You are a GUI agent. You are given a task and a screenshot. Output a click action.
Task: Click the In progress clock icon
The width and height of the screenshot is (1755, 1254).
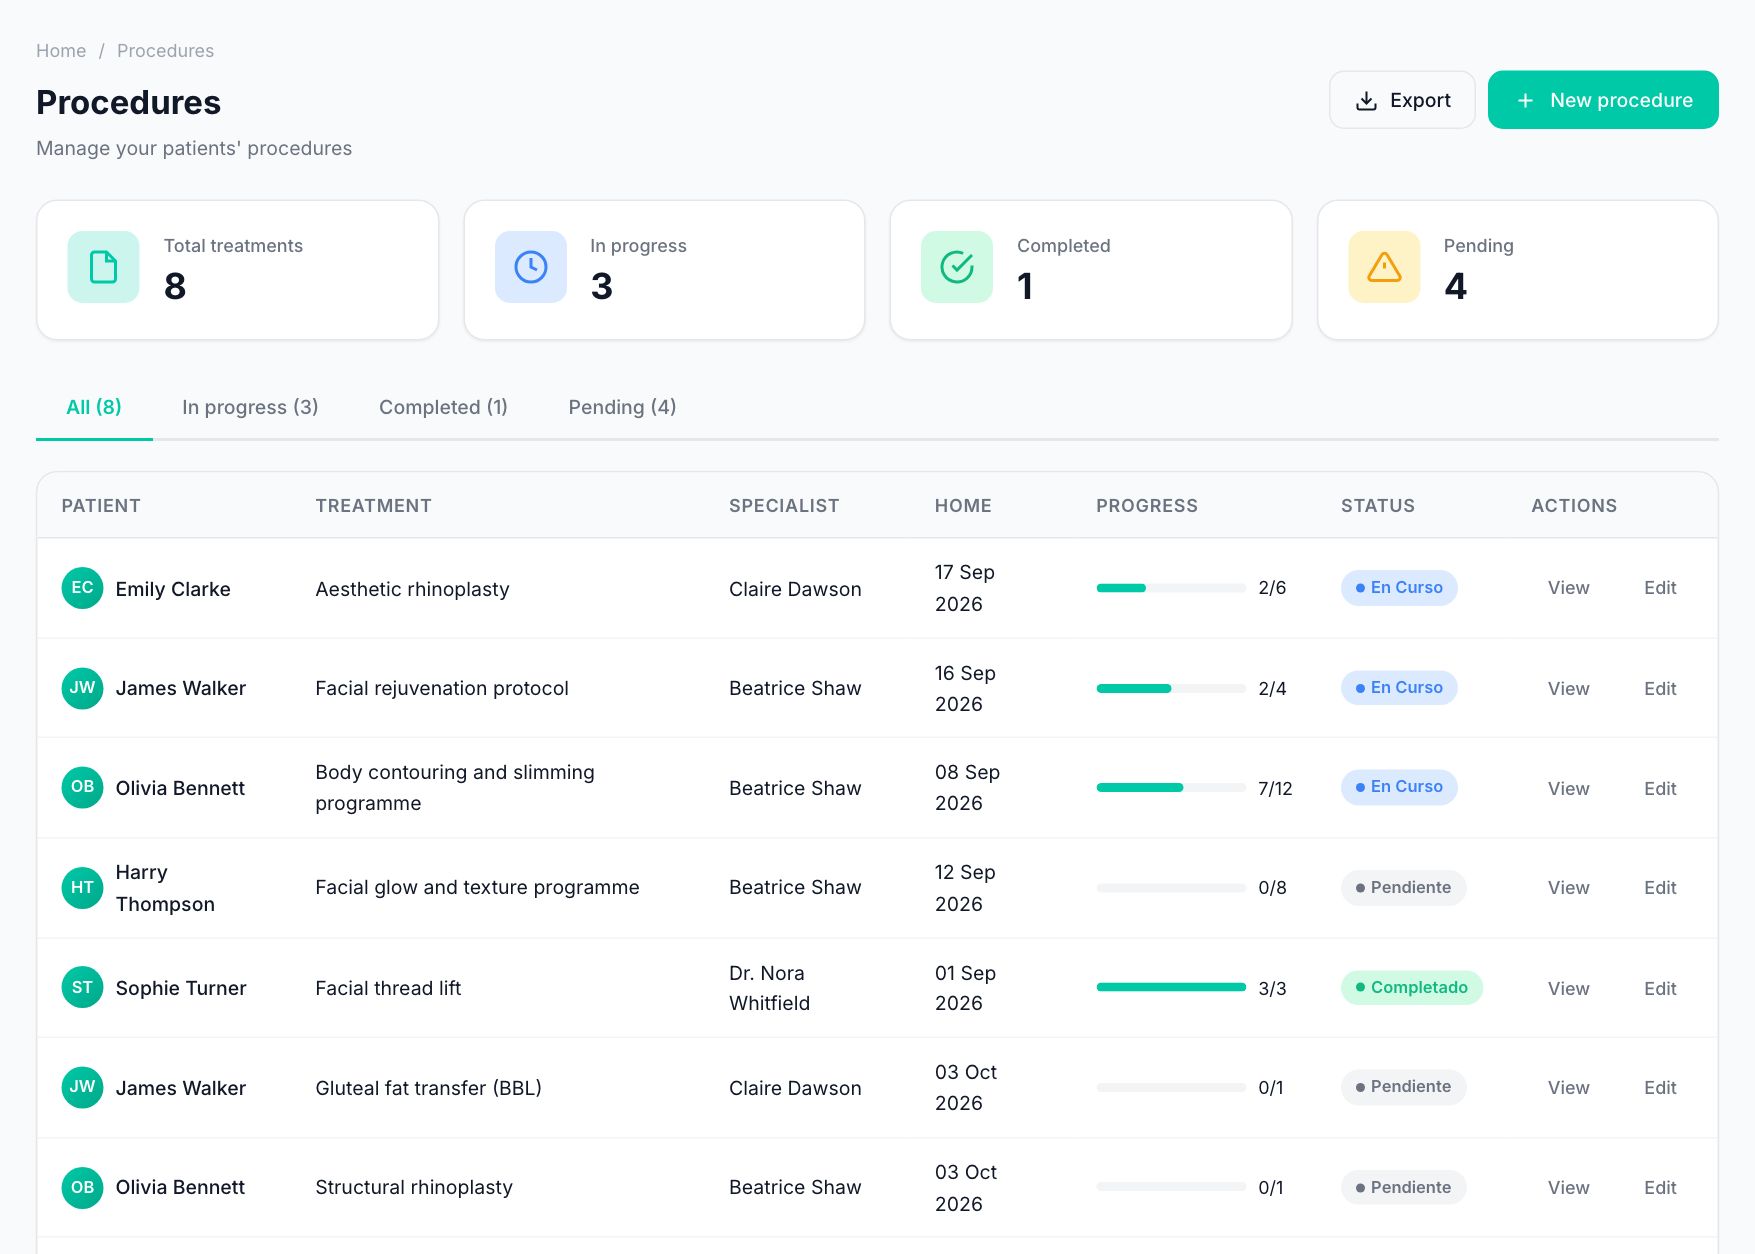coord(530,267)
